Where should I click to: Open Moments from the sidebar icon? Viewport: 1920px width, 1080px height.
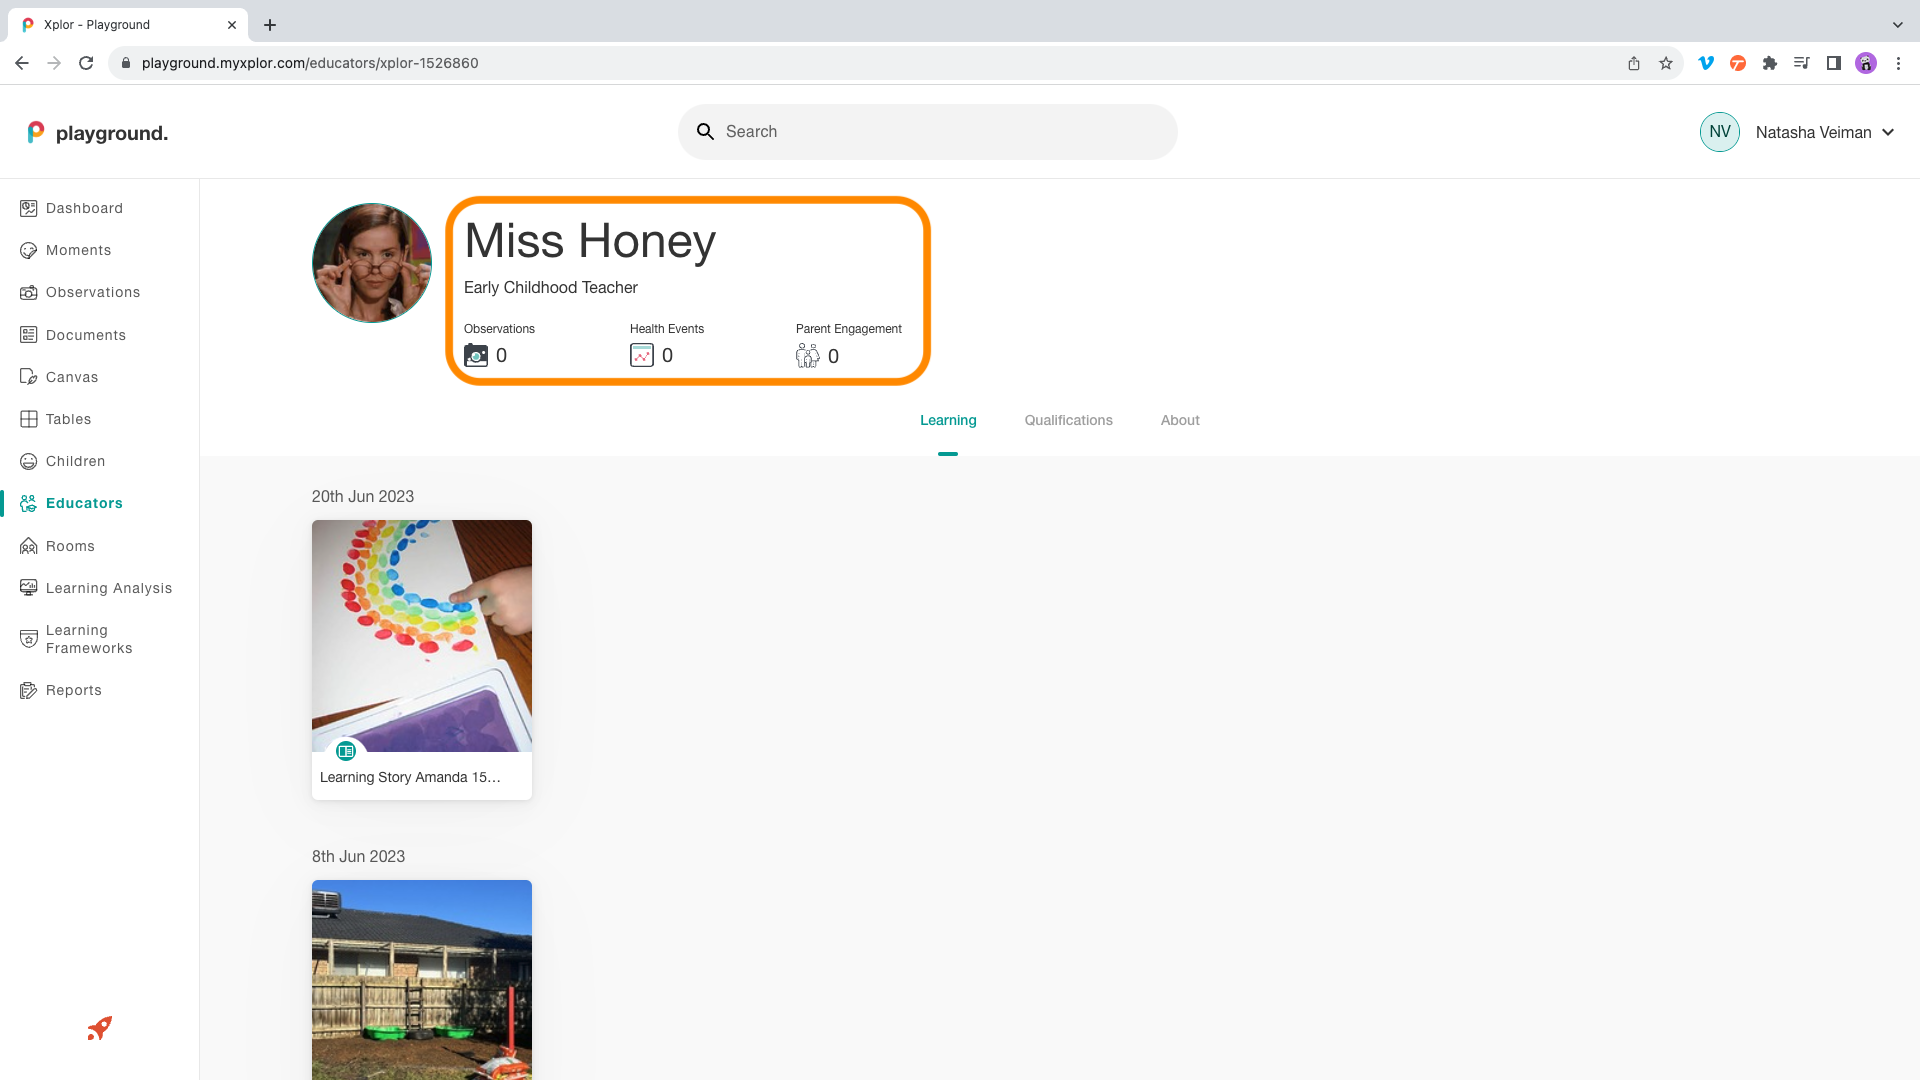coord(28,250)
